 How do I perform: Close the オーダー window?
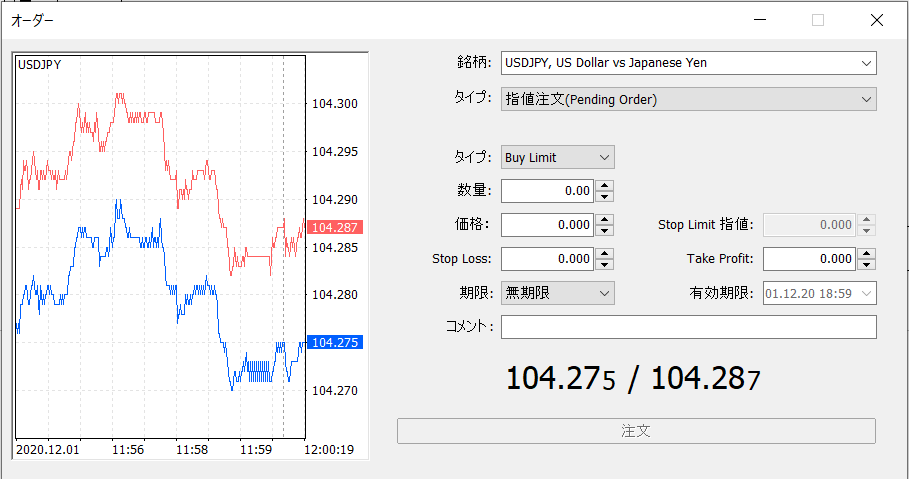pyautogui.click(x=877, y=20)
